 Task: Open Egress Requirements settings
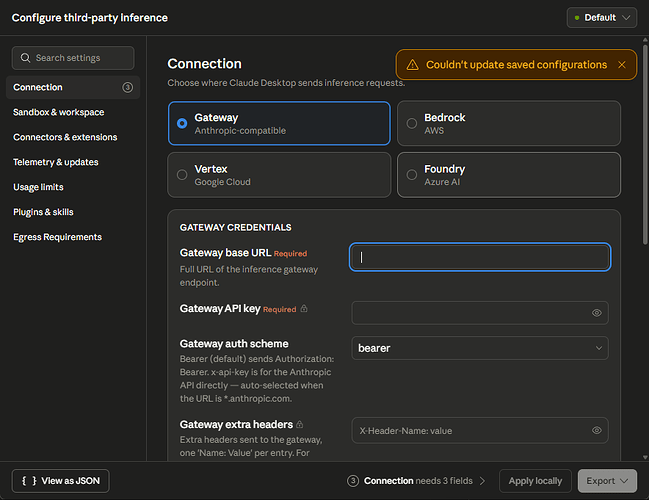point(57,237)
